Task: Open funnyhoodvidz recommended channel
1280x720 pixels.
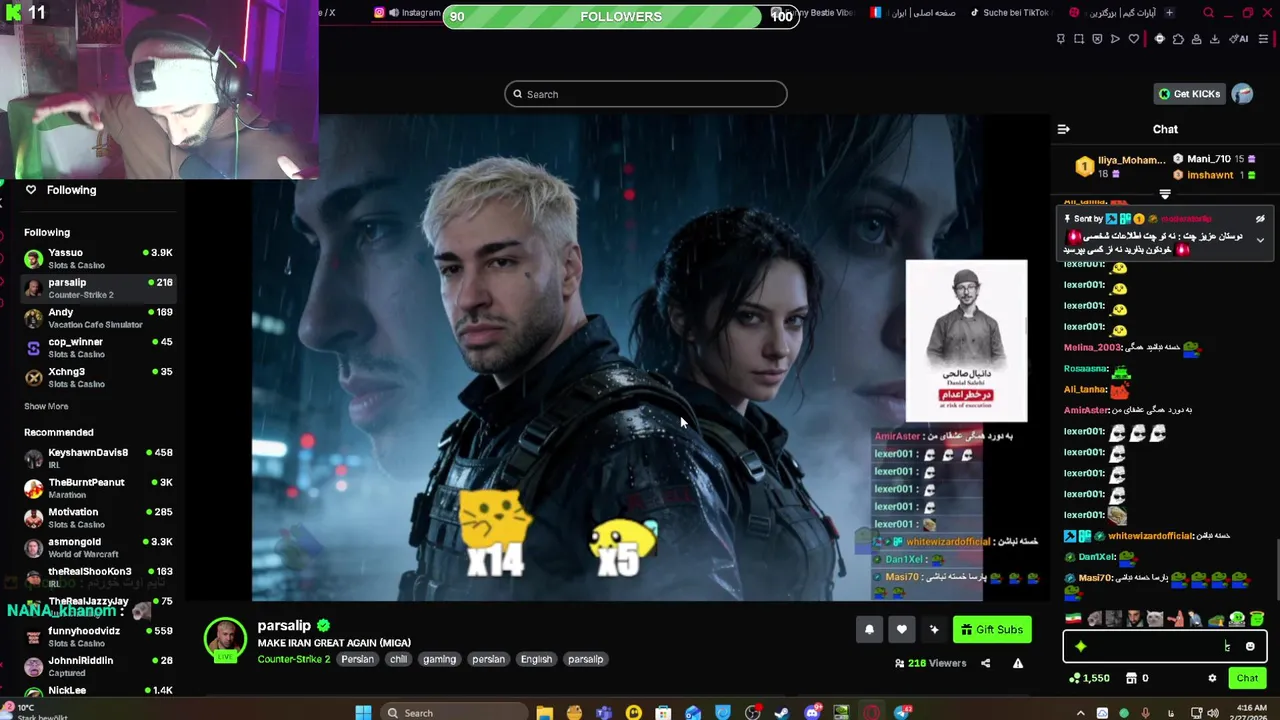Action: coord(98,637)
